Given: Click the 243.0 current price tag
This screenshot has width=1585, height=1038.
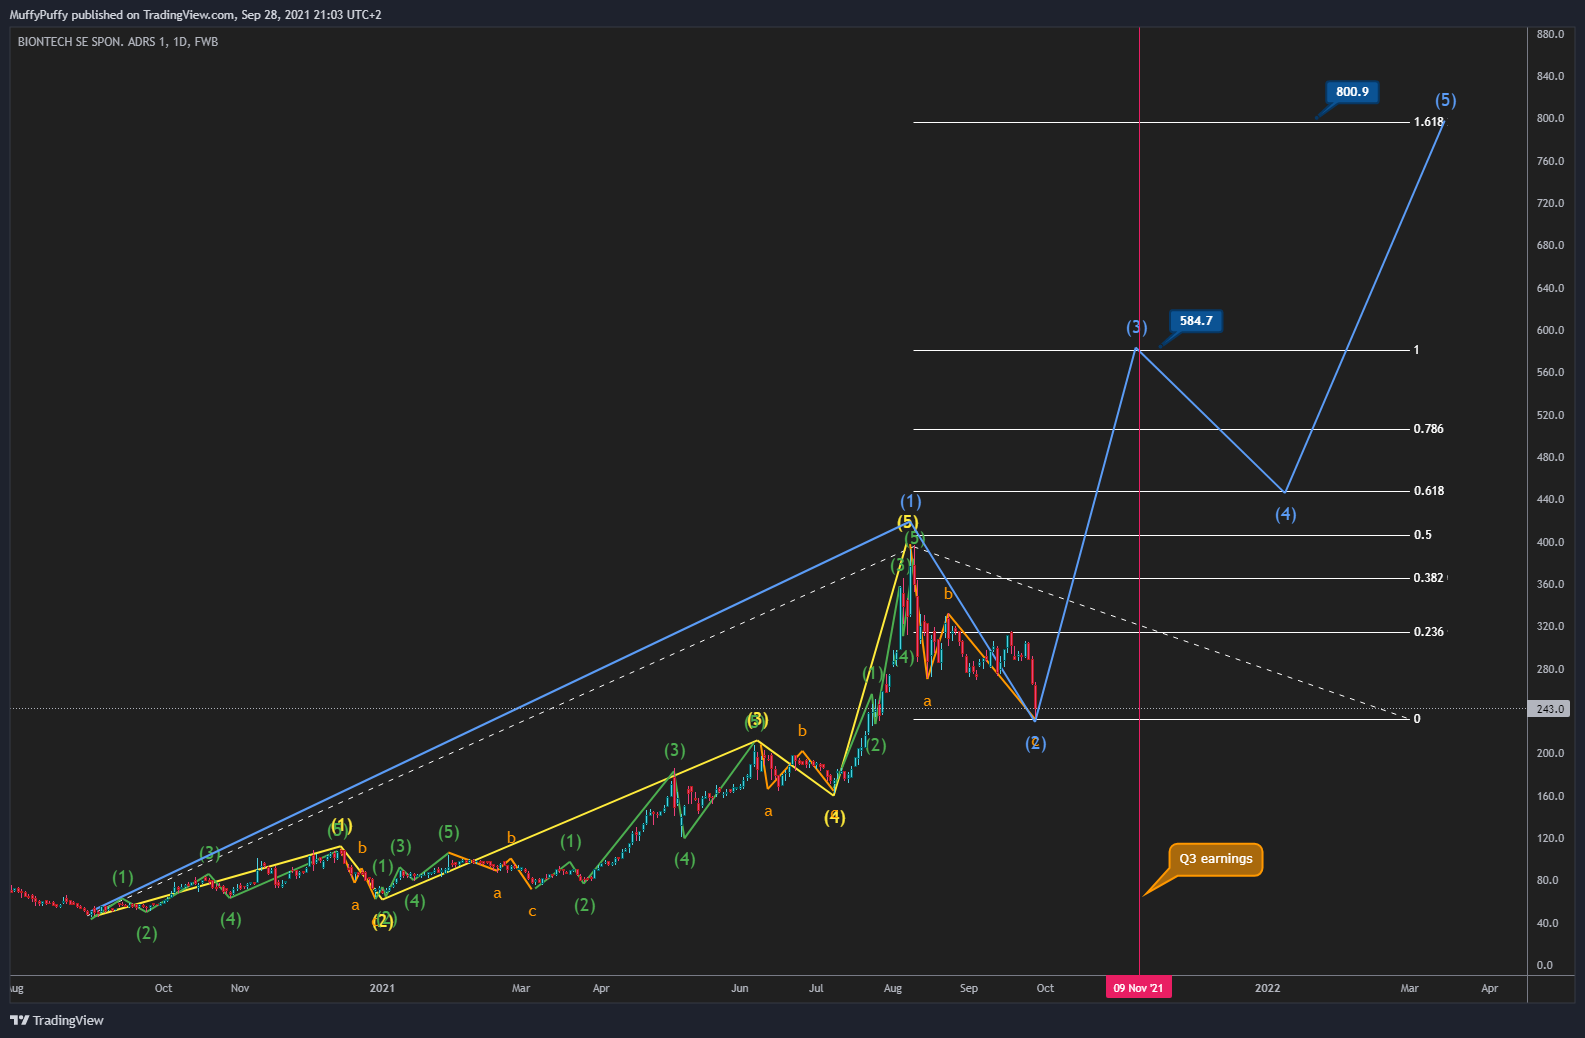Looking at the screenshot, I should coord(1549,709).
